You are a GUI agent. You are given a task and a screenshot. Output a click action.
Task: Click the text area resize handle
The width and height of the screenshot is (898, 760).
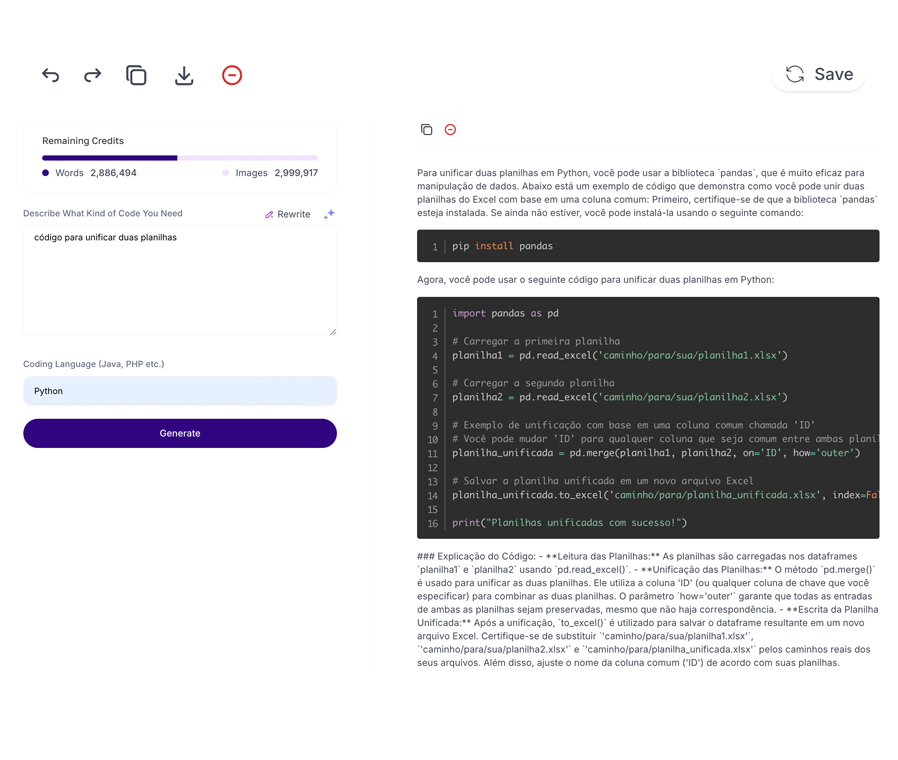point(332,331)
